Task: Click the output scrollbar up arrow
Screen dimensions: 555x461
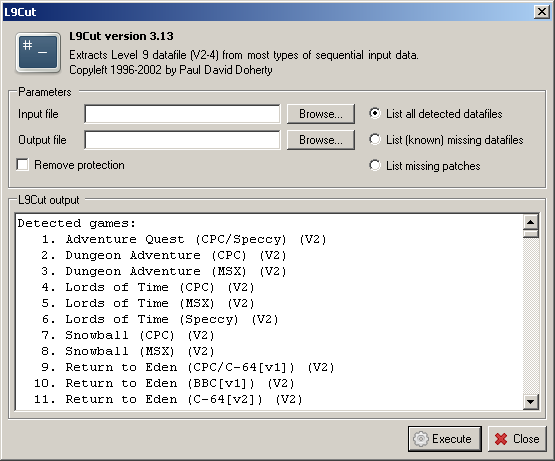Action: pos(531,222)
